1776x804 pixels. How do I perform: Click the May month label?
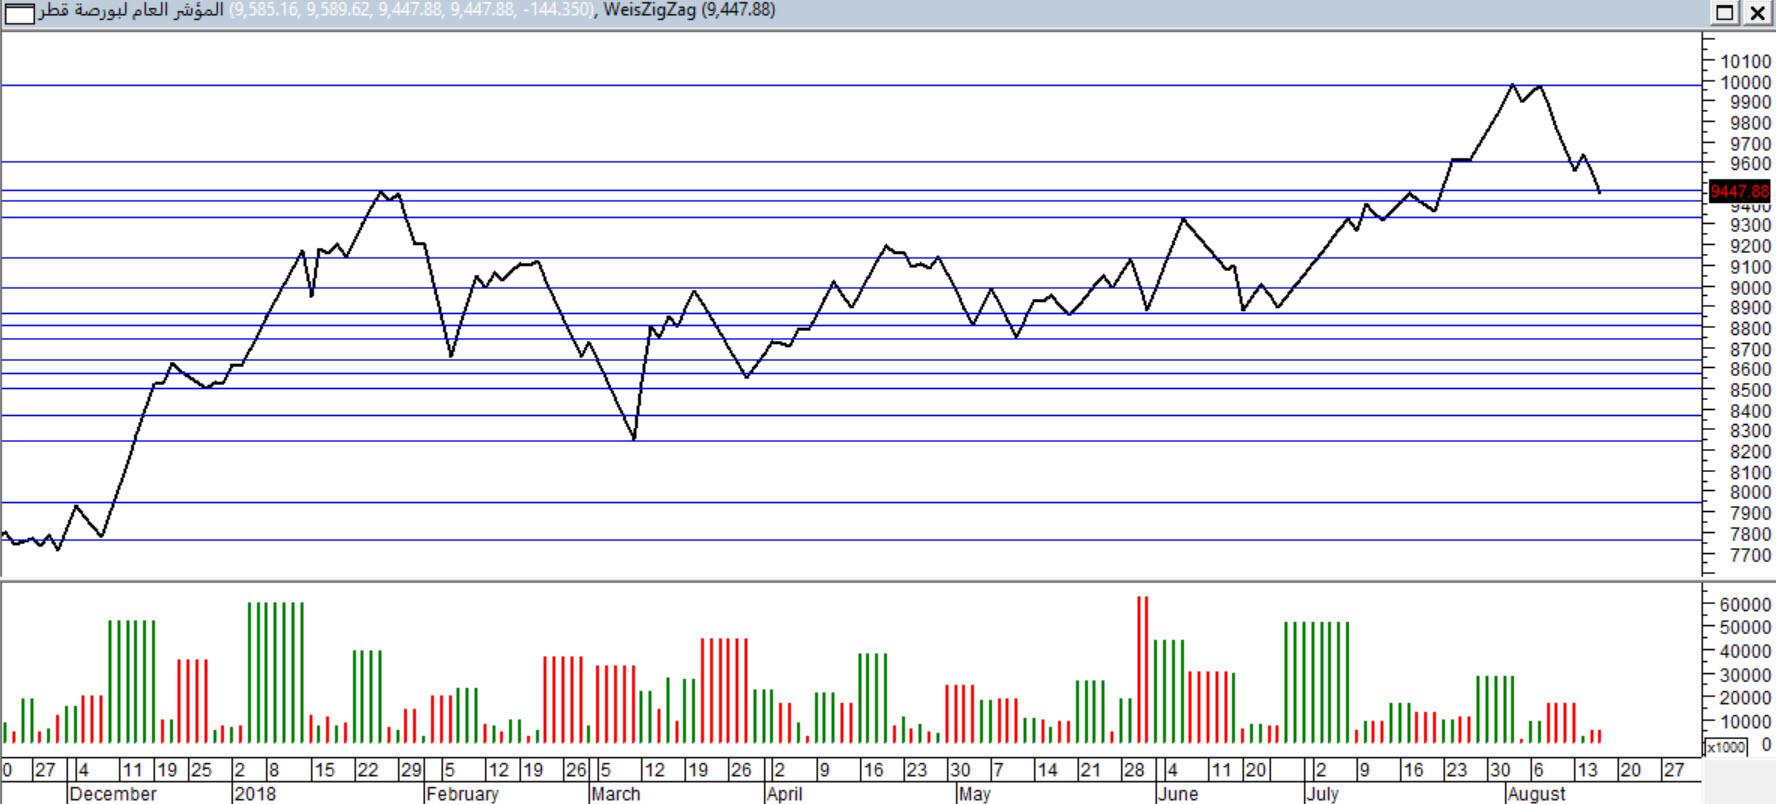[x=975, y=794]
